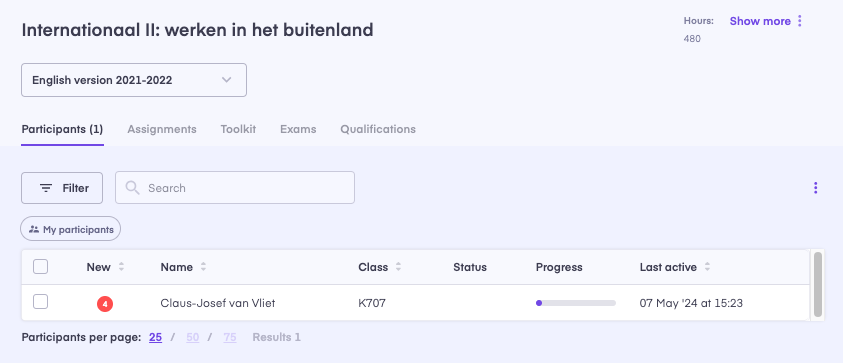Open the Qualifications tab

pyautogui.click(x=378, y=129)
